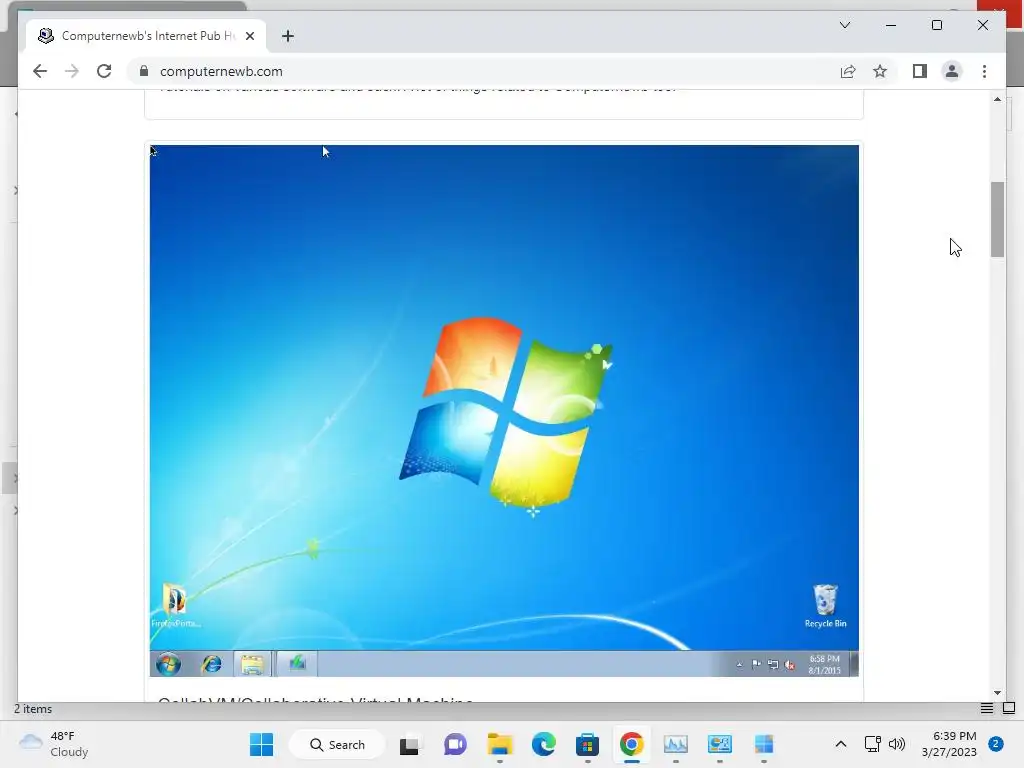
Task: Open the Chat app from the taskbar
Action: point(455,744)
